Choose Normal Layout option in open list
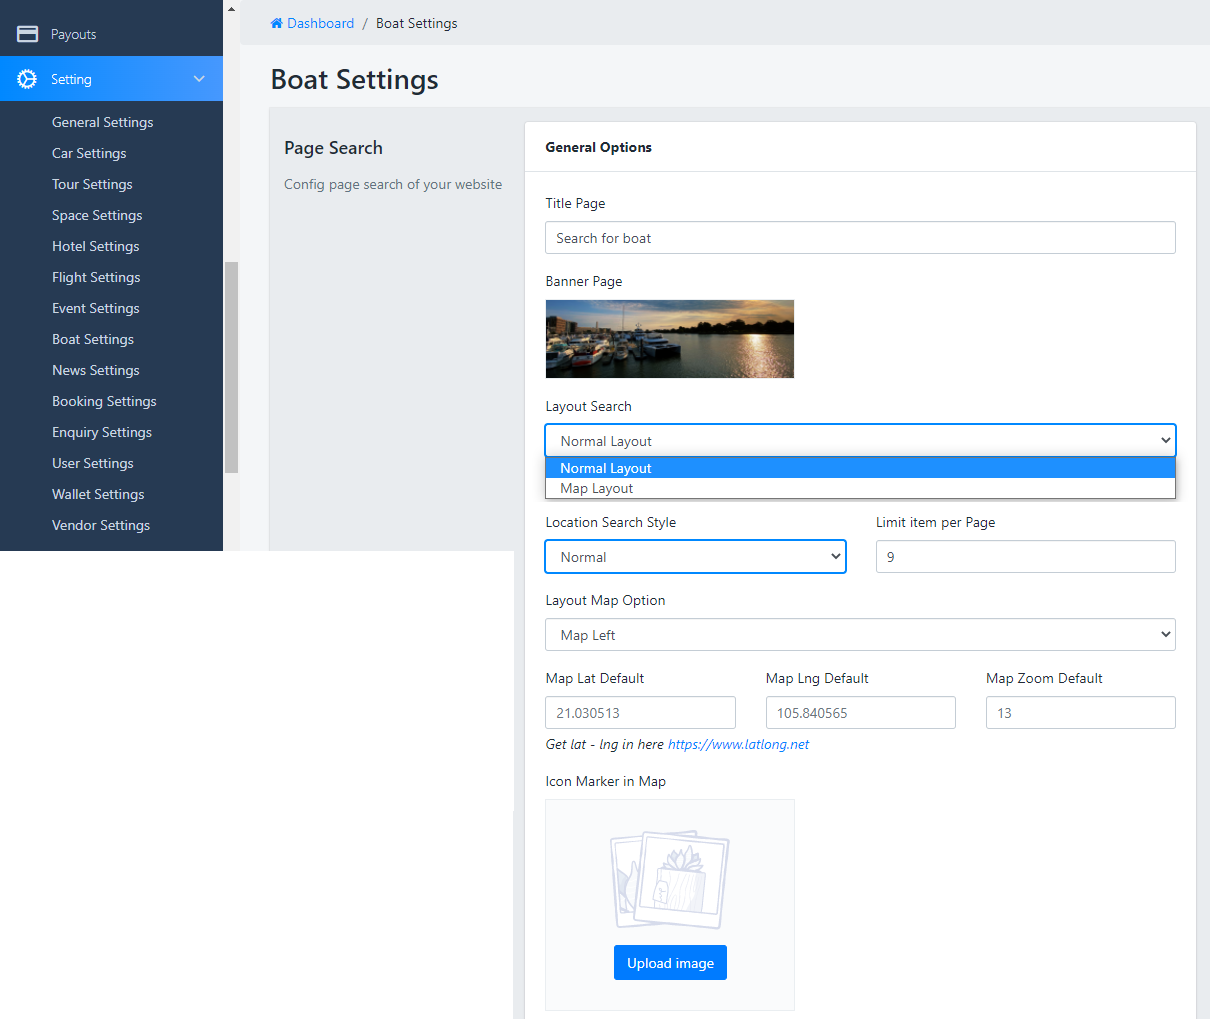 606,468
